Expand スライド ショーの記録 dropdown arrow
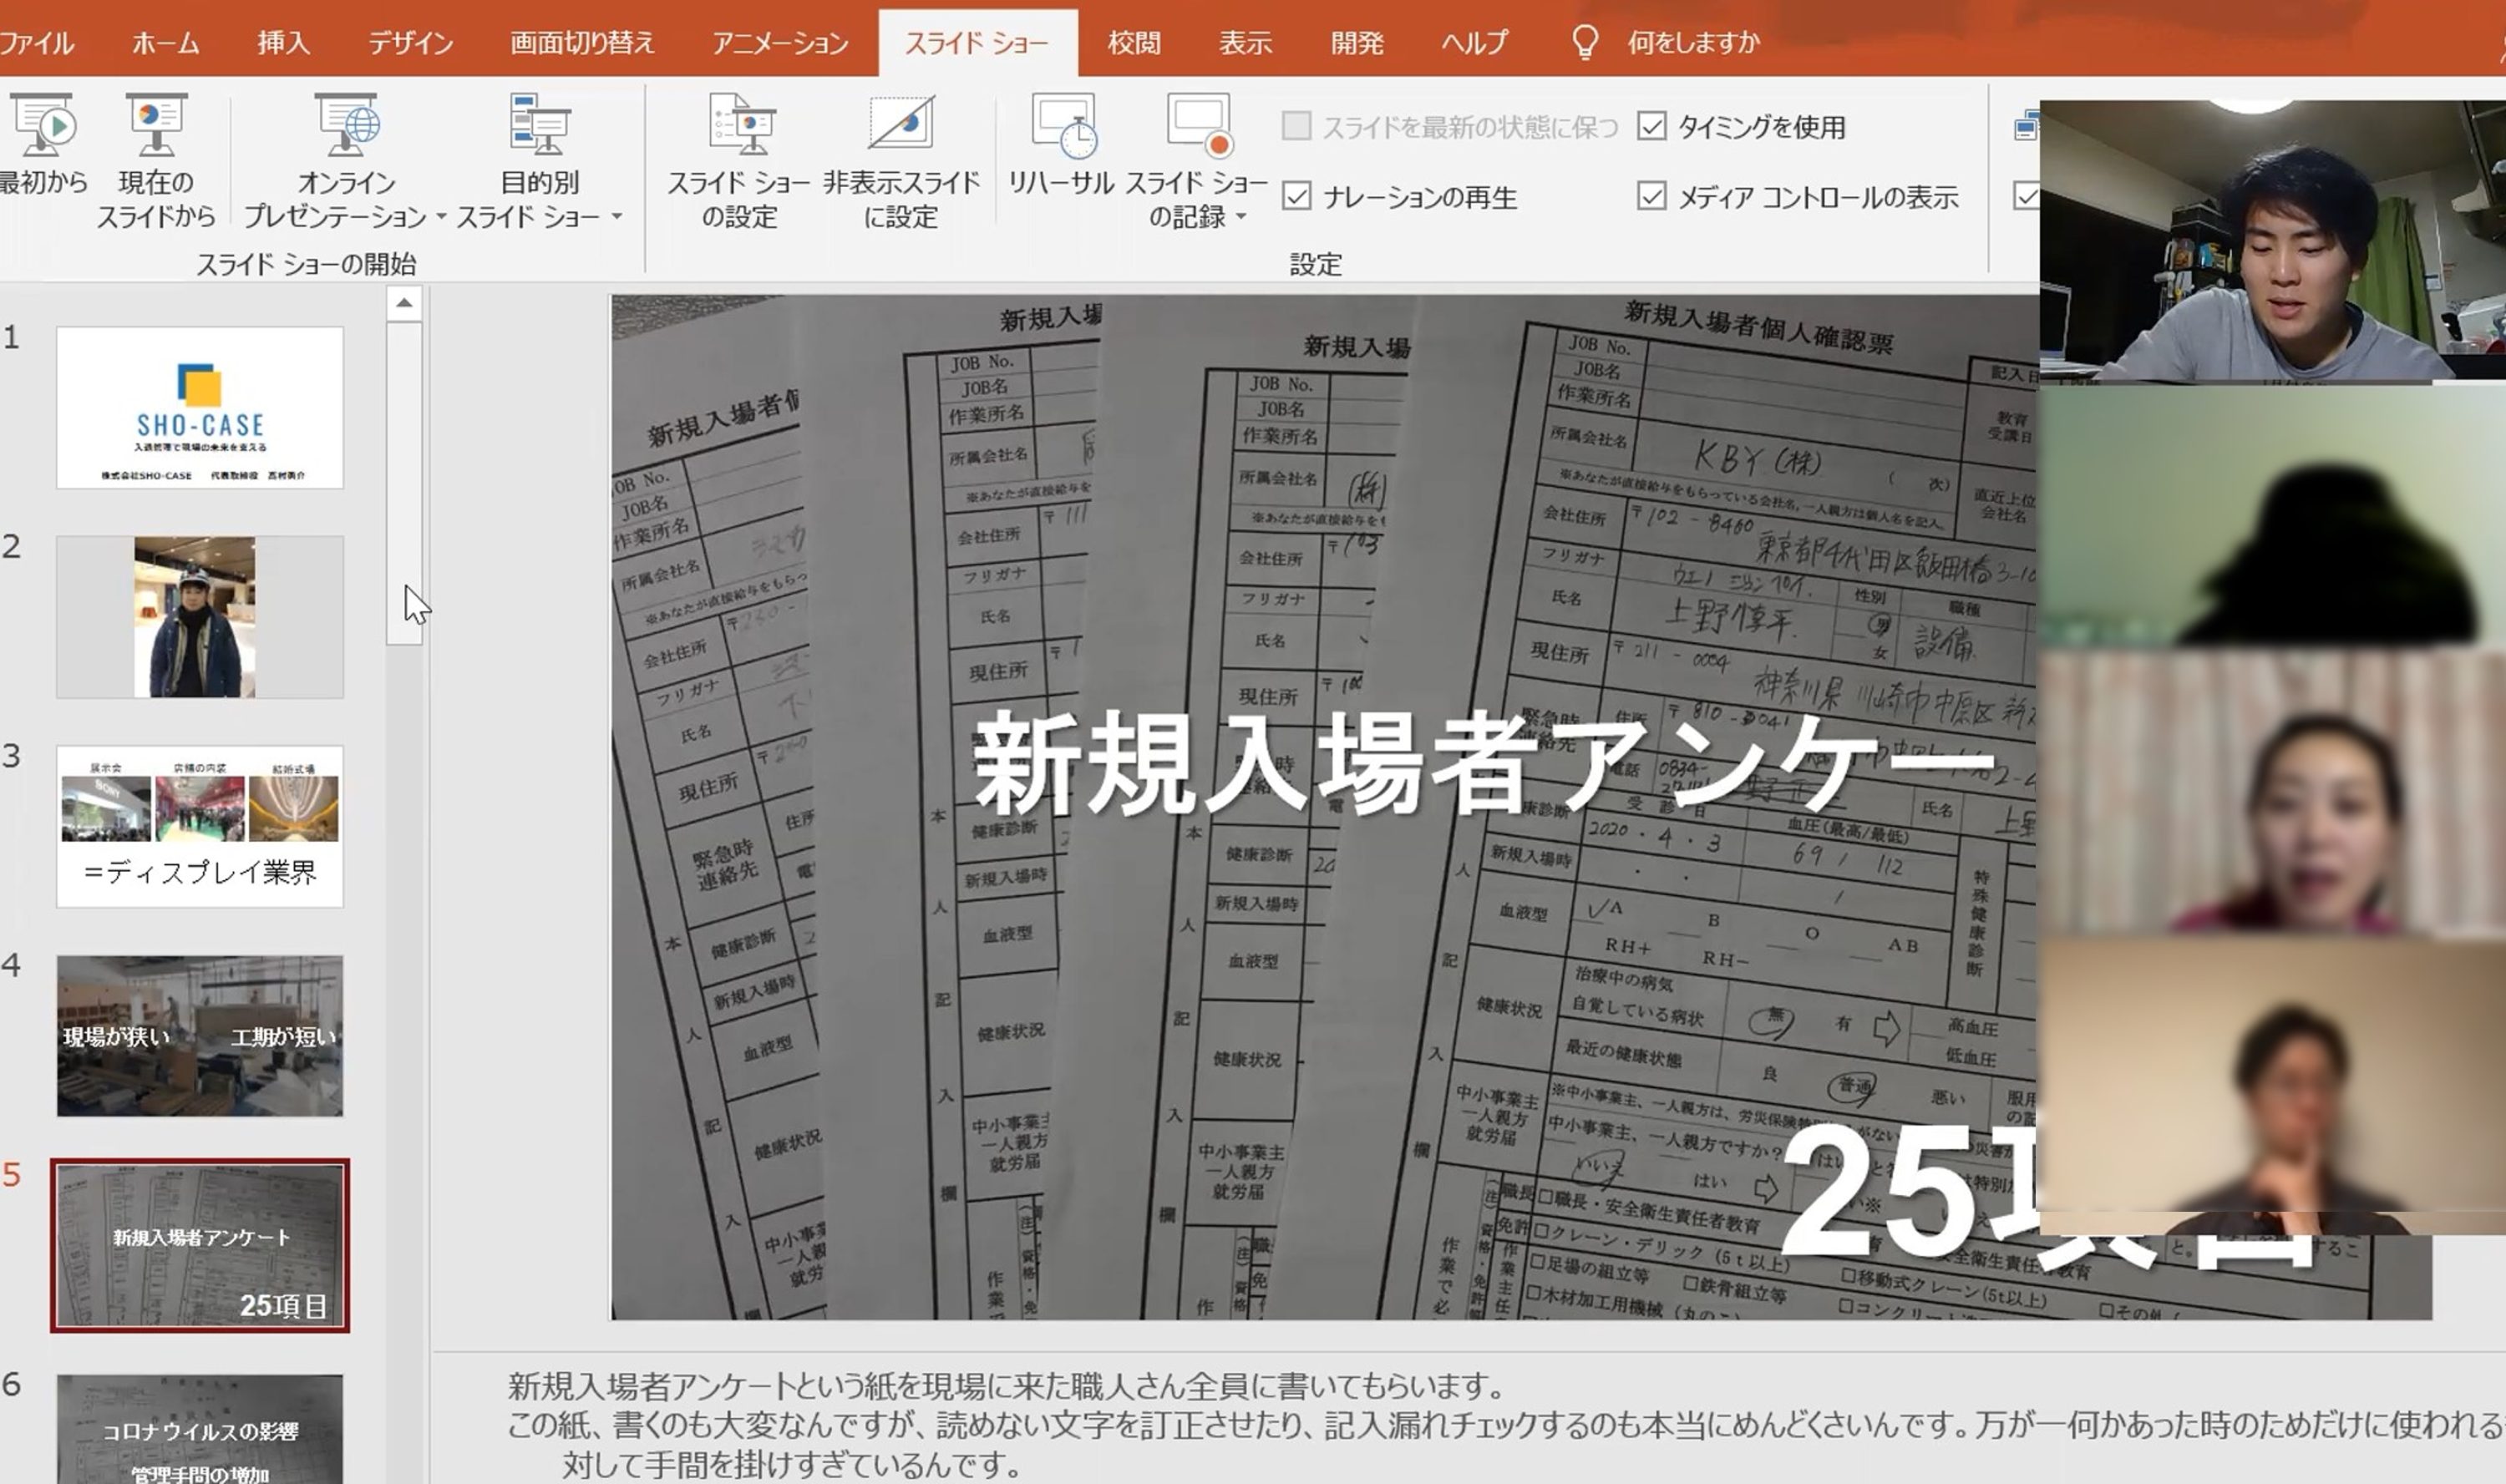 coord(1241,216)
